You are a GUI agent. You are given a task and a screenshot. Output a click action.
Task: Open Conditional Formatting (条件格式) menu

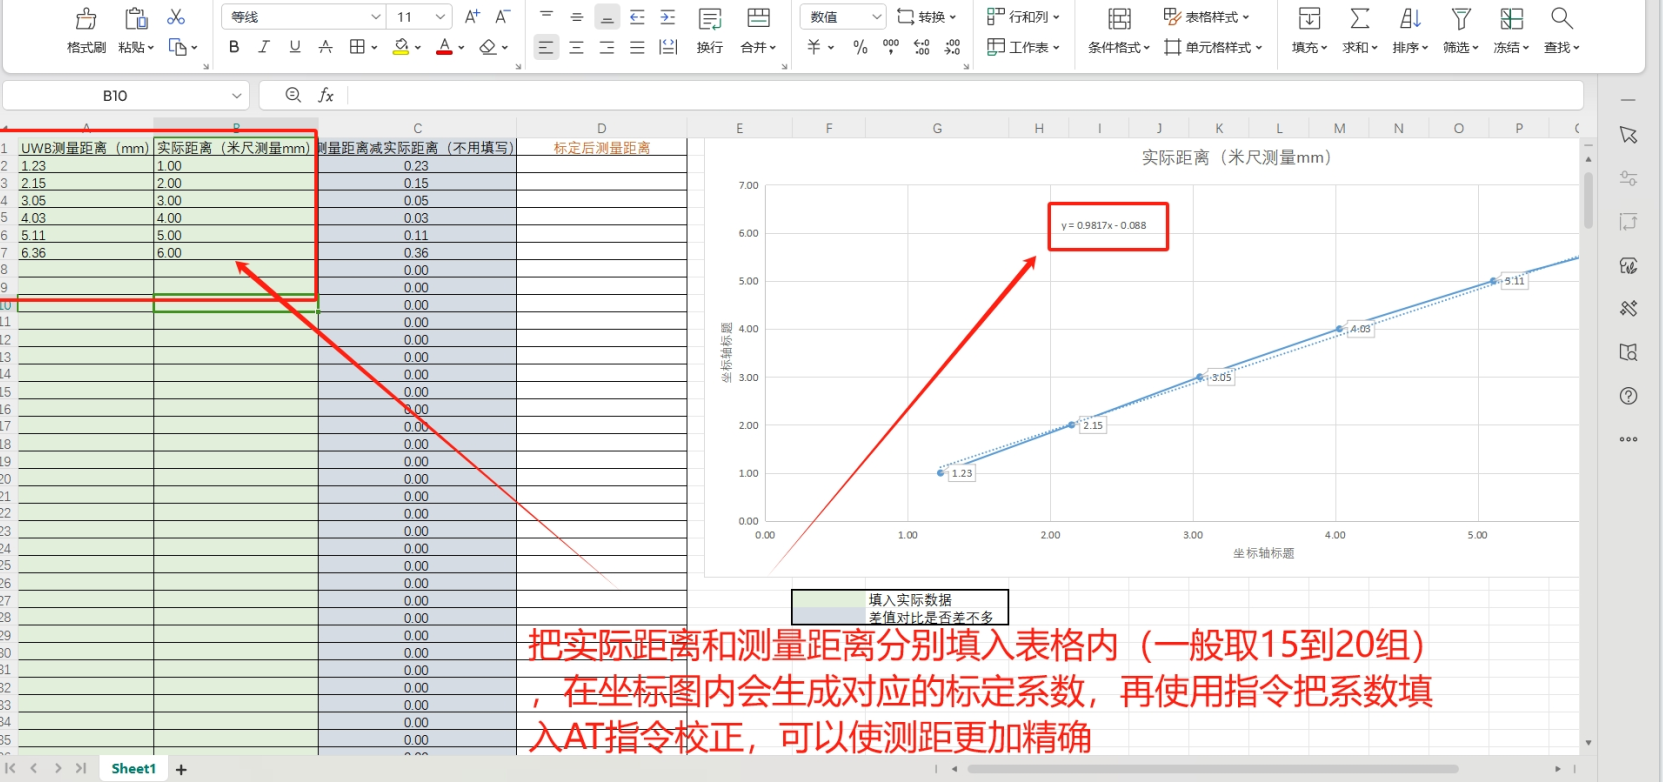pyautogui.click(x=1119, y=31)
